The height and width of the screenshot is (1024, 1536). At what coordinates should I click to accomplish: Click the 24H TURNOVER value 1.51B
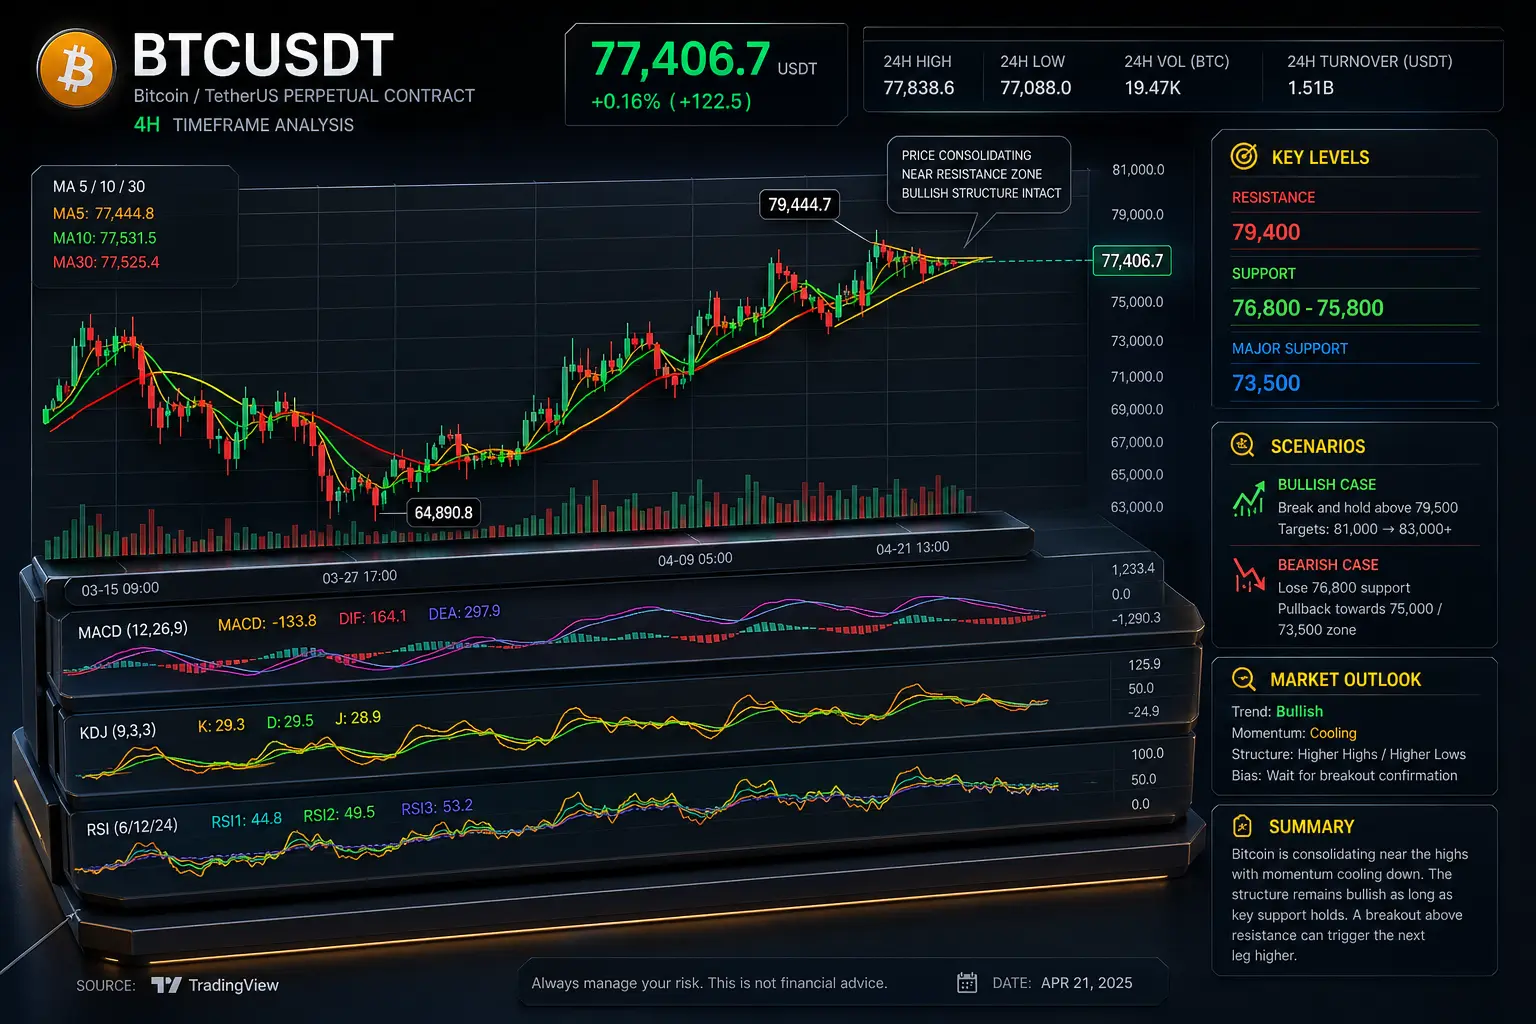click(1310, 88)
